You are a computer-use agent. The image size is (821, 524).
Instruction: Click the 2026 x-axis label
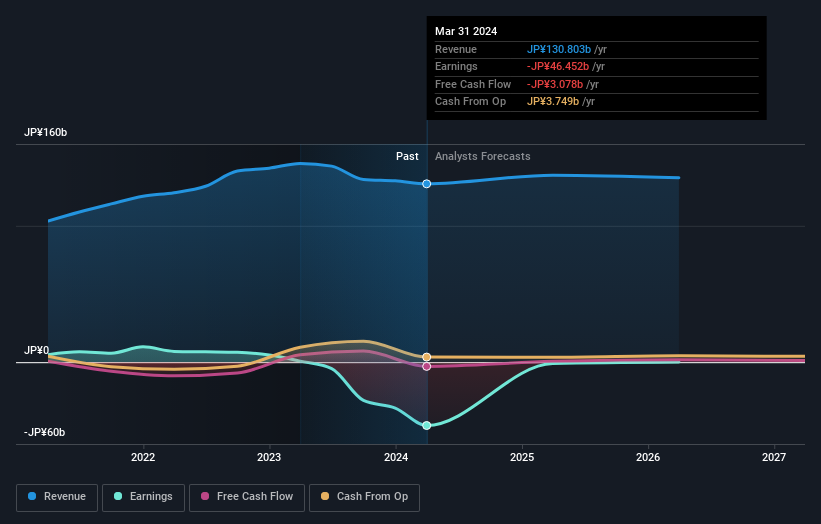pos(648,458)
